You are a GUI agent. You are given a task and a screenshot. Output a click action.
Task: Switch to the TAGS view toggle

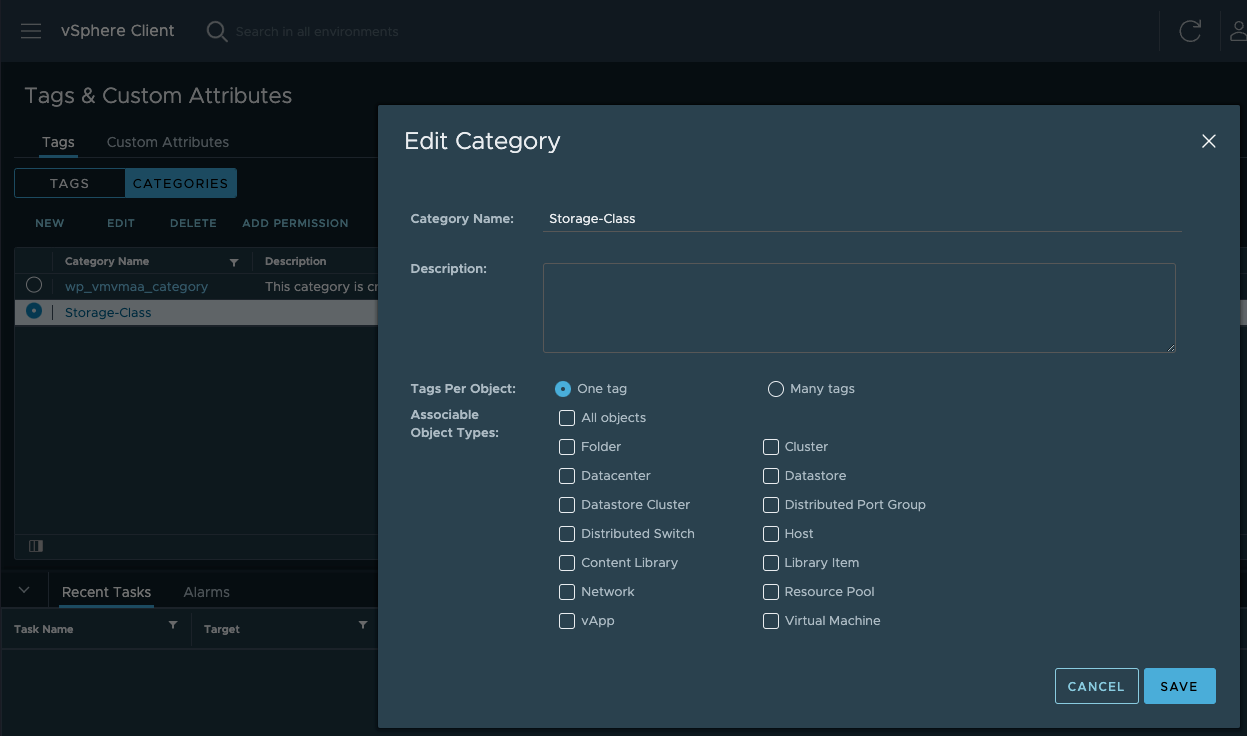[x=70, y=183]
